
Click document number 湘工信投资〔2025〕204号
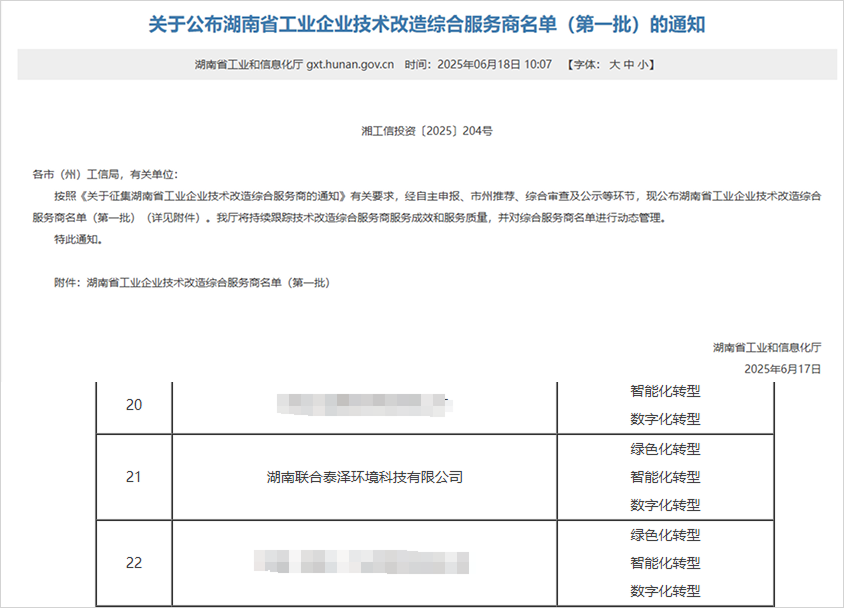(426, 131)
